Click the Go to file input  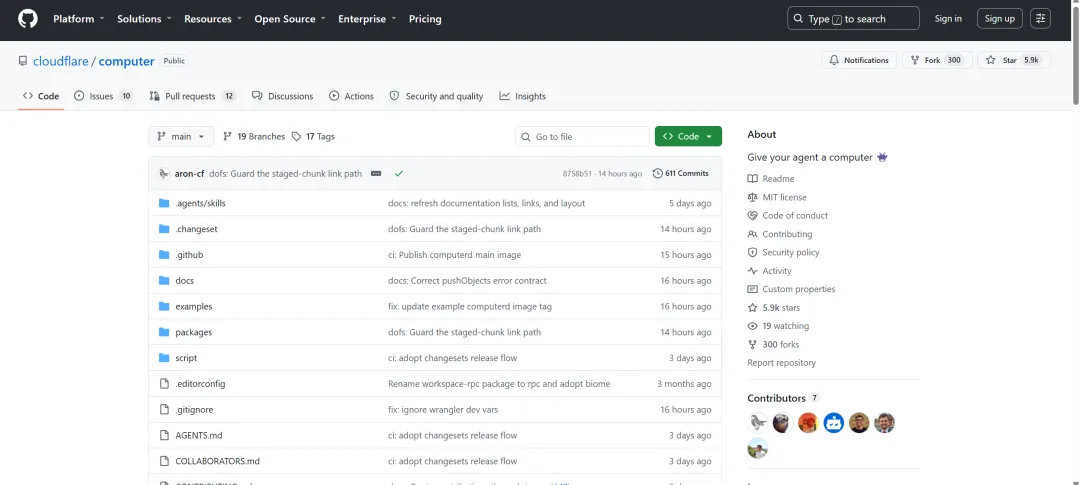[582, 136]
